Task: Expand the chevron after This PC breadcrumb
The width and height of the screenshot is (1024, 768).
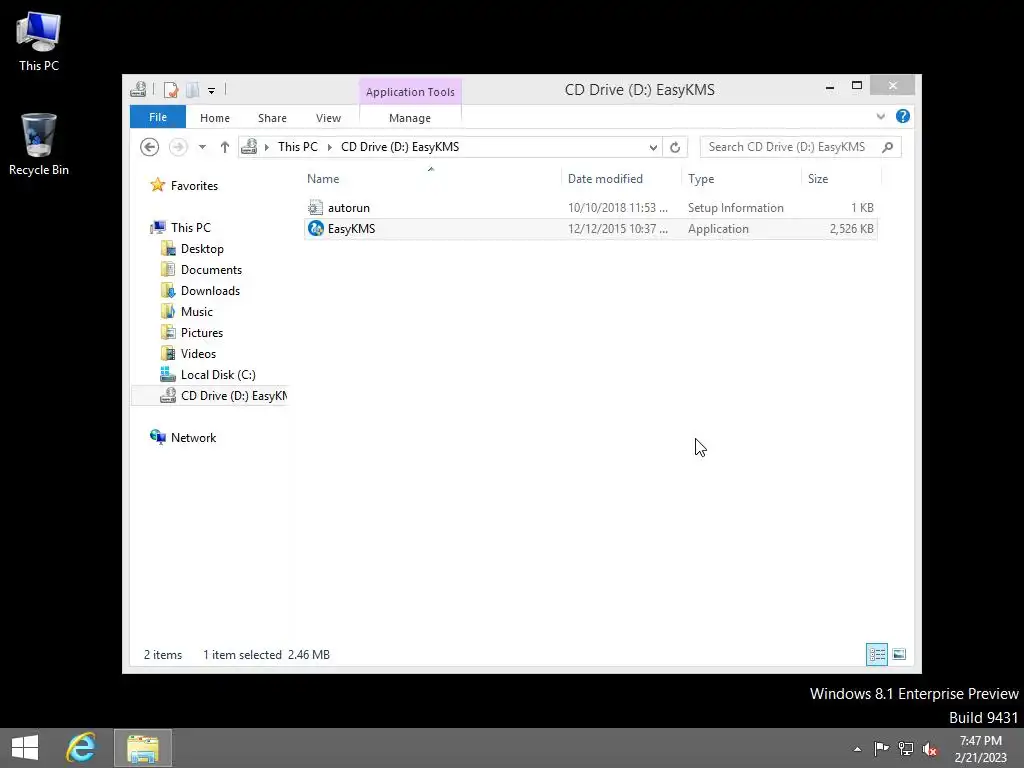Action: tap(330, 147)
